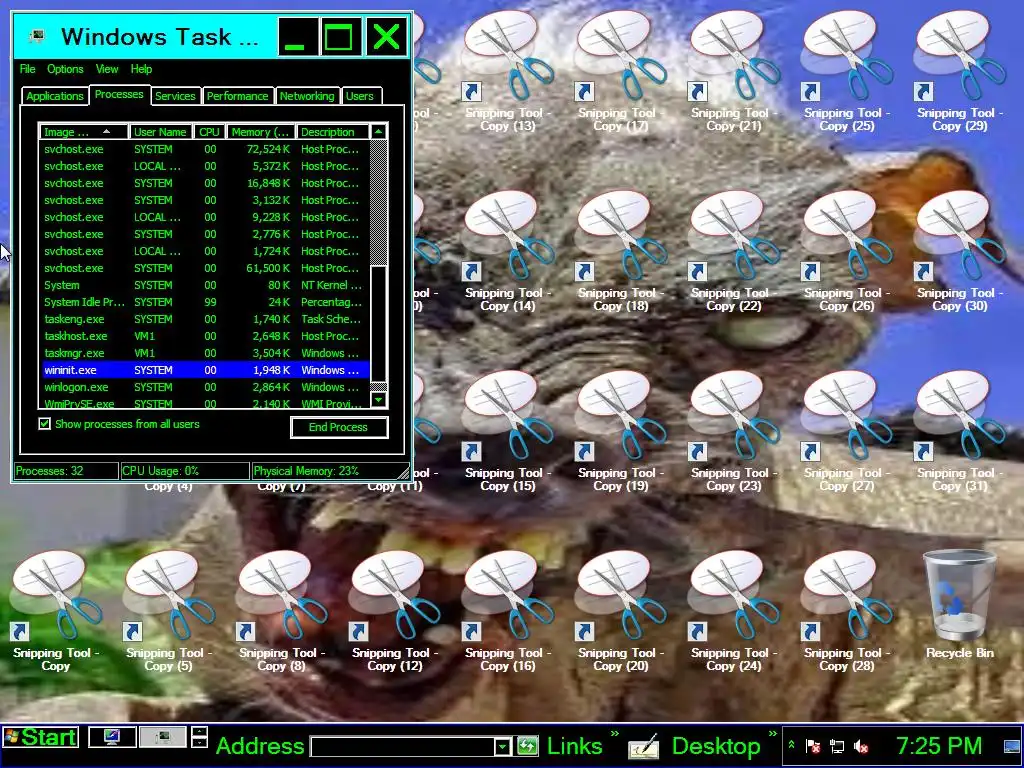Open the Options menu
Image resolution: width=1024 pixels, height=768 pixels.
tap(65, 69)
